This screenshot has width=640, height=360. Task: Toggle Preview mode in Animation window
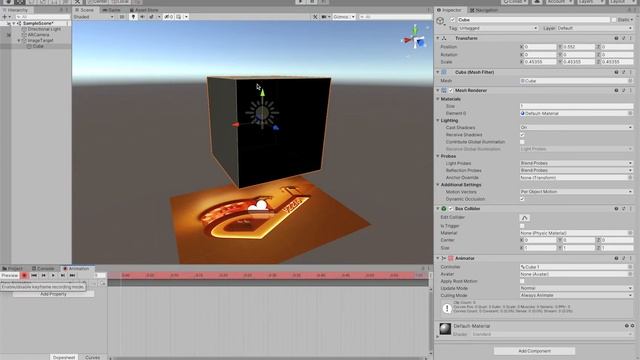(x=10, y=276)
